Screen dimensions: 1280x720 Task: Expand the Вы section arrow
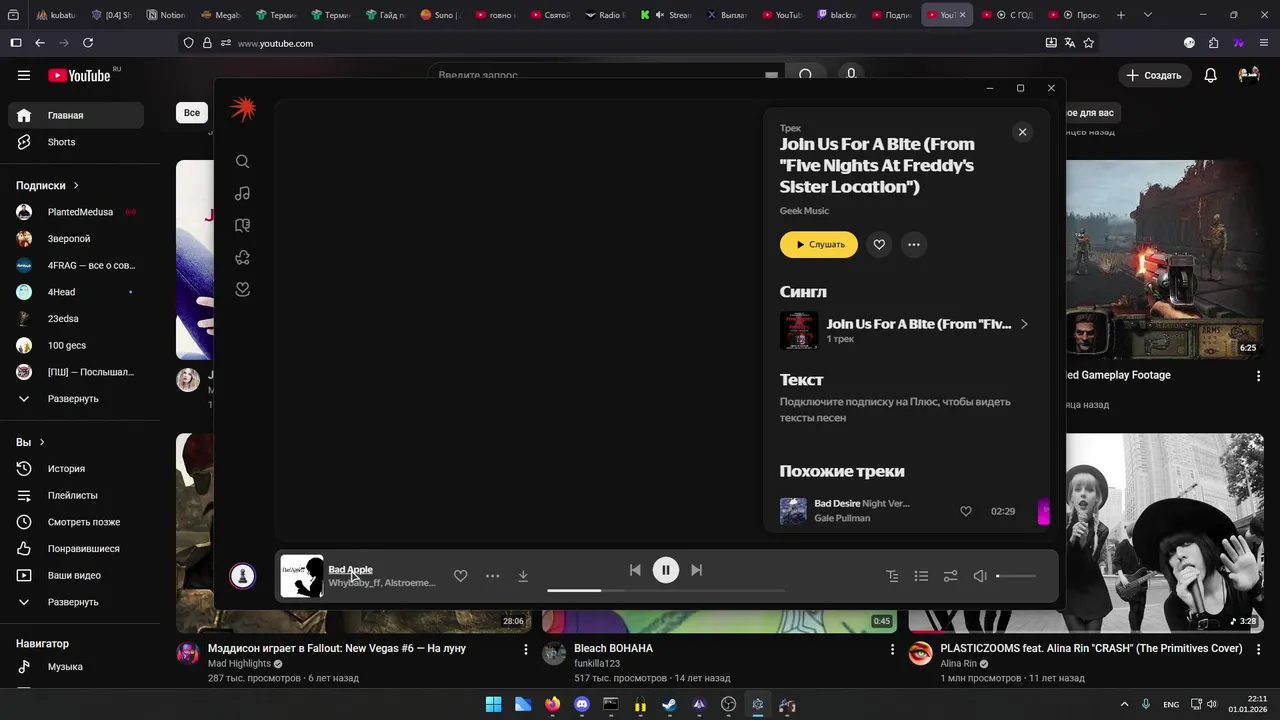[42, 442]
